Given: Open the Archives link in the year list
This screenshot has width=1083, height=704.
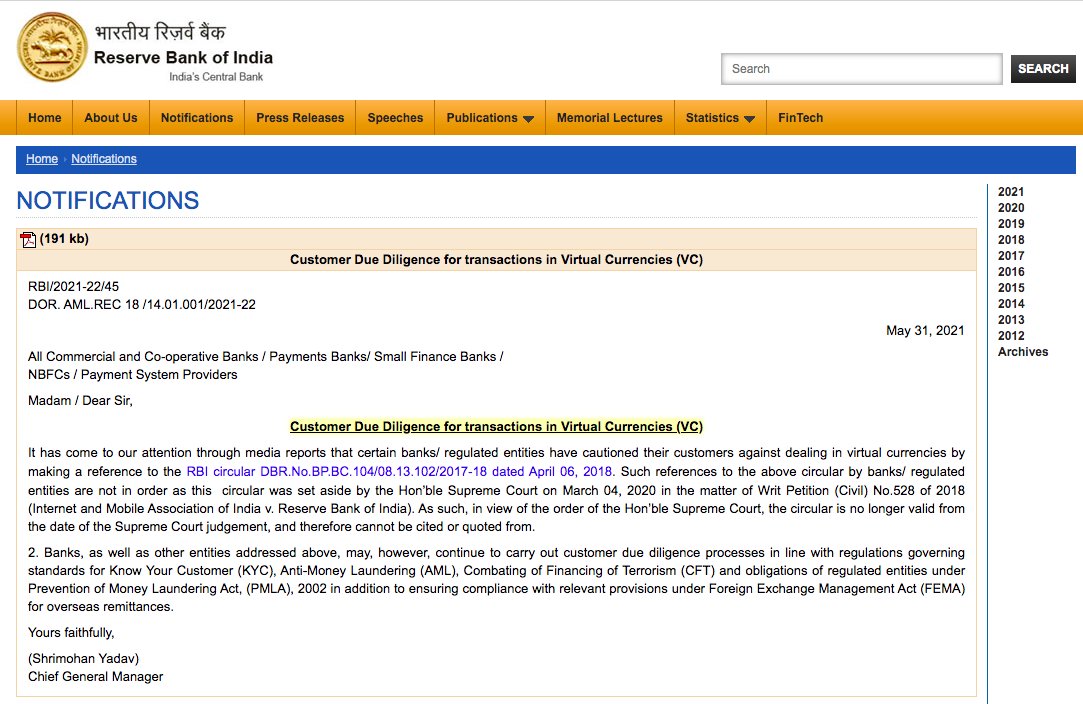Looking at the screenshot, I should (1023, 352).
